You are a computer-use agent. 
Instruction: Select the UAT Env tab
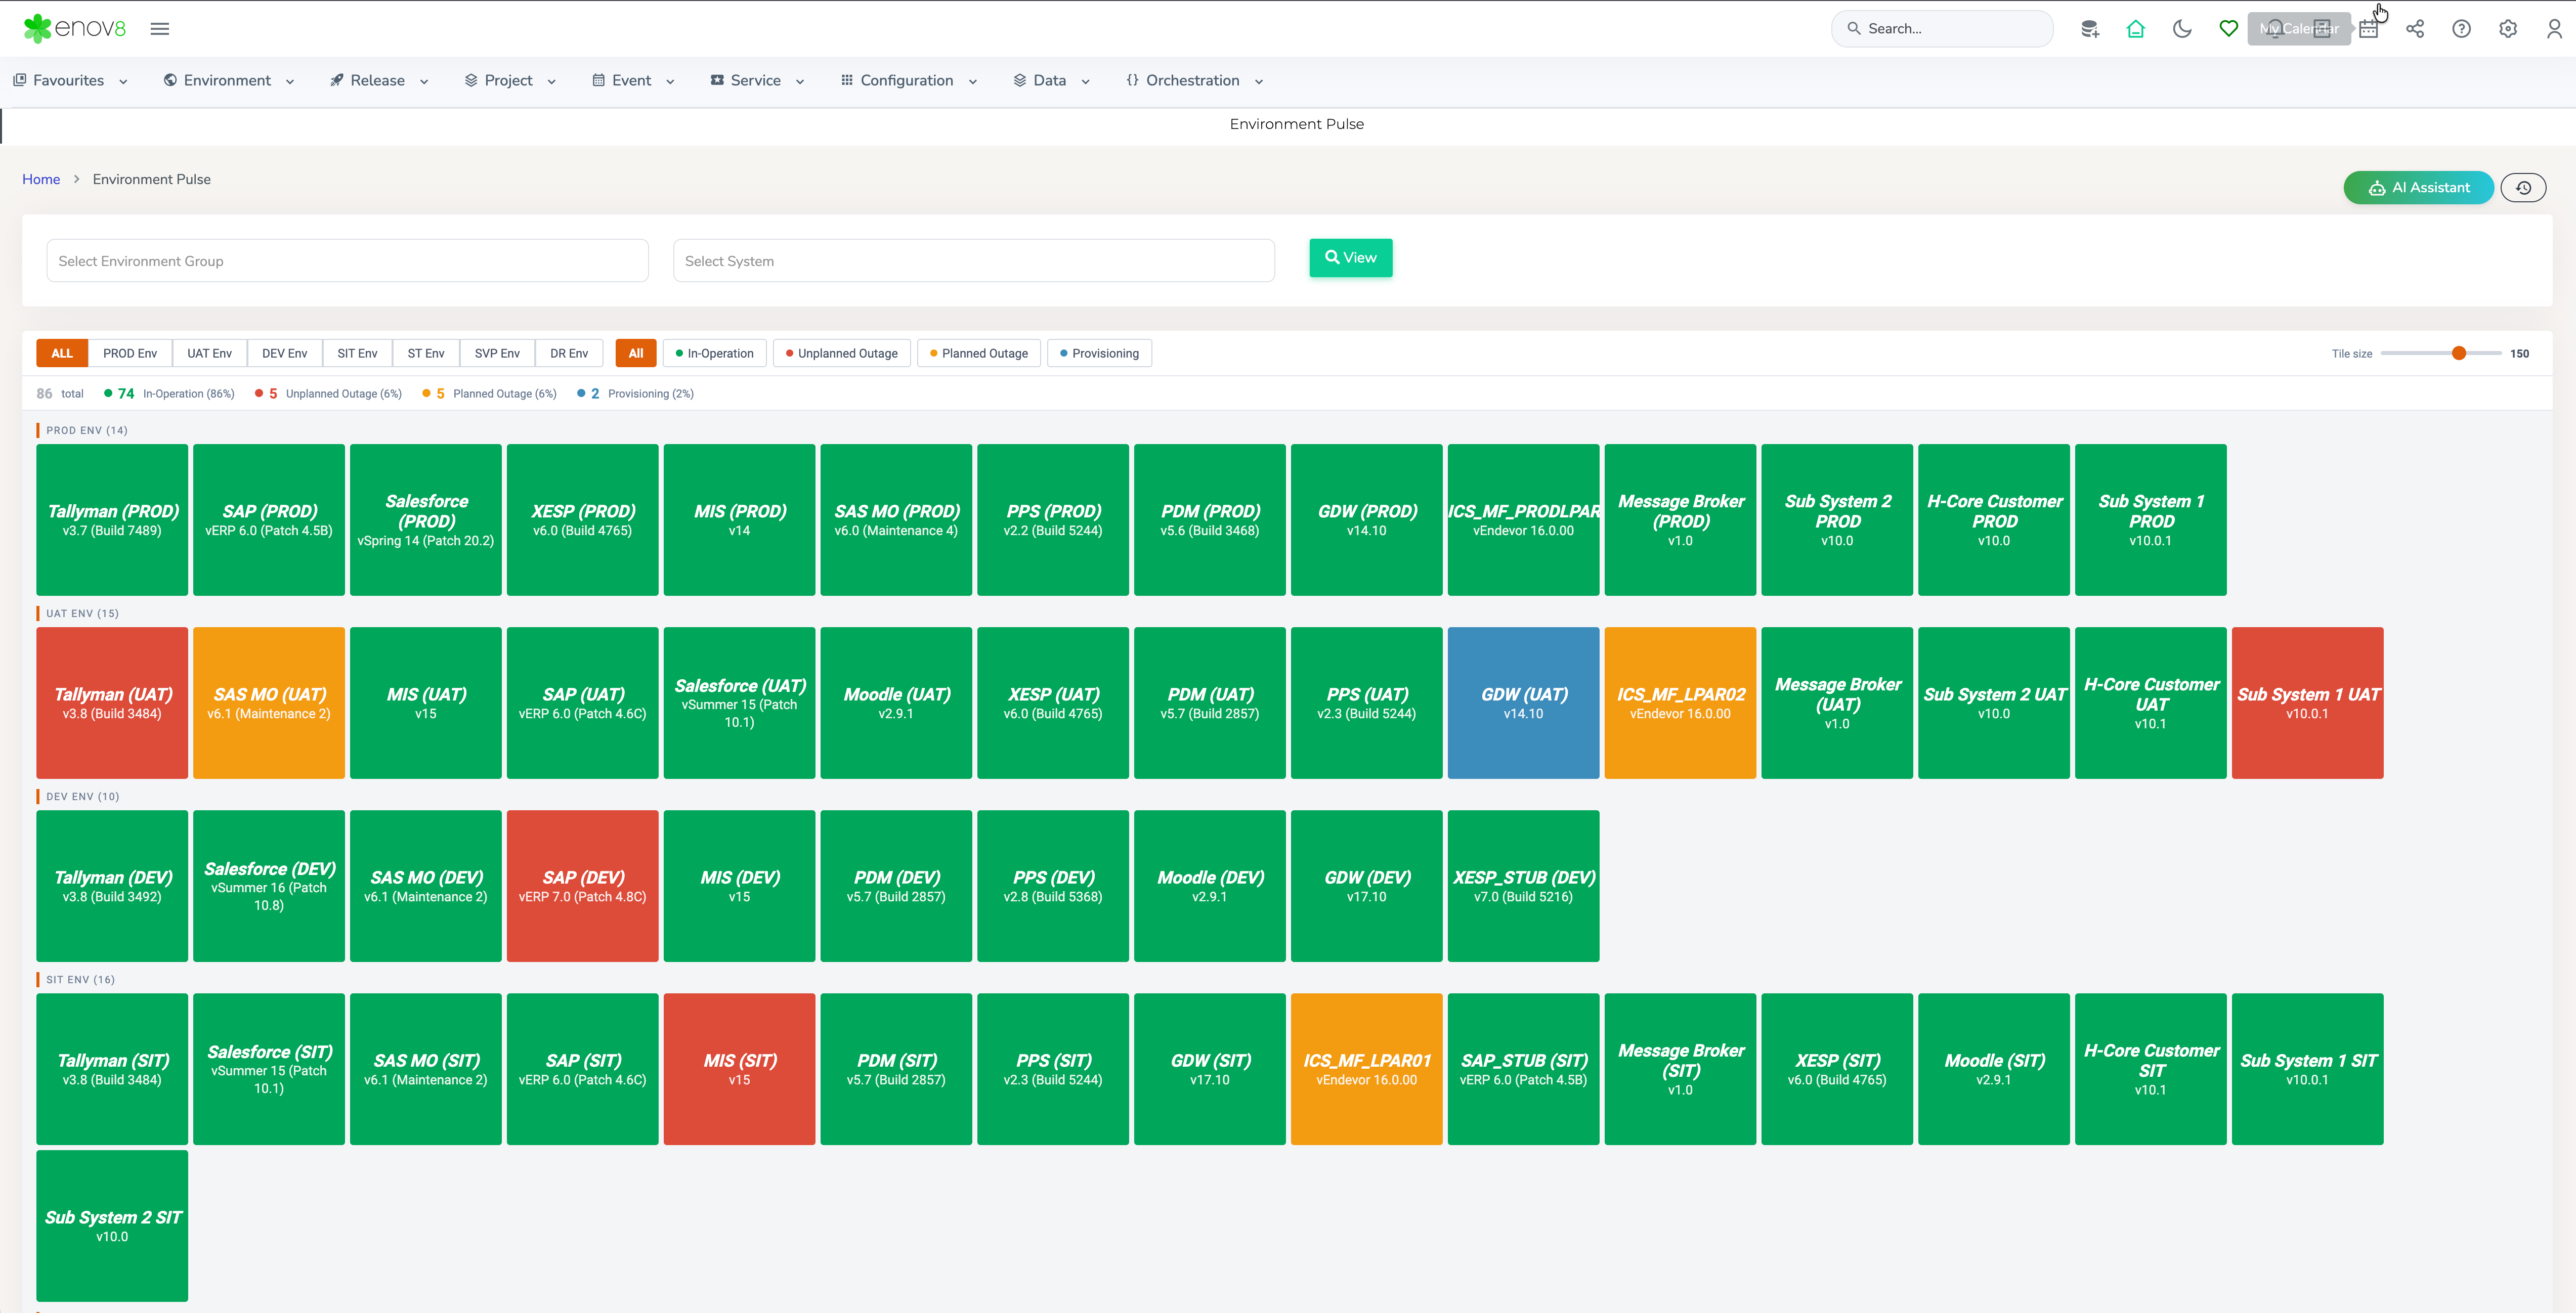pyautogui.click(x=209, y=353)
